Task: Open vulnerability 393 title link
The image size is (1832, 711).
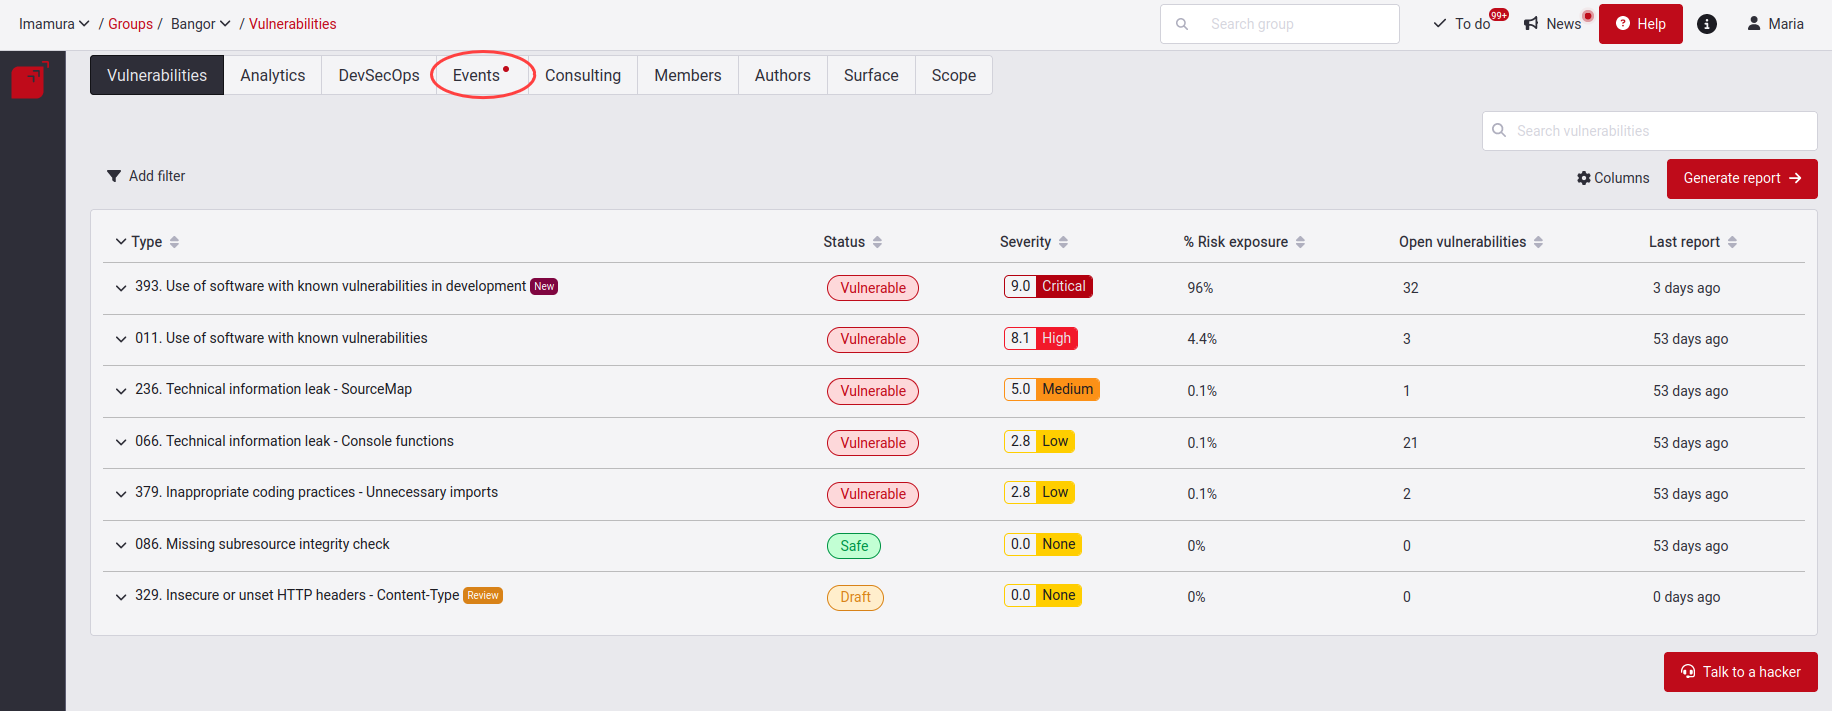Action: click(330, 286)
